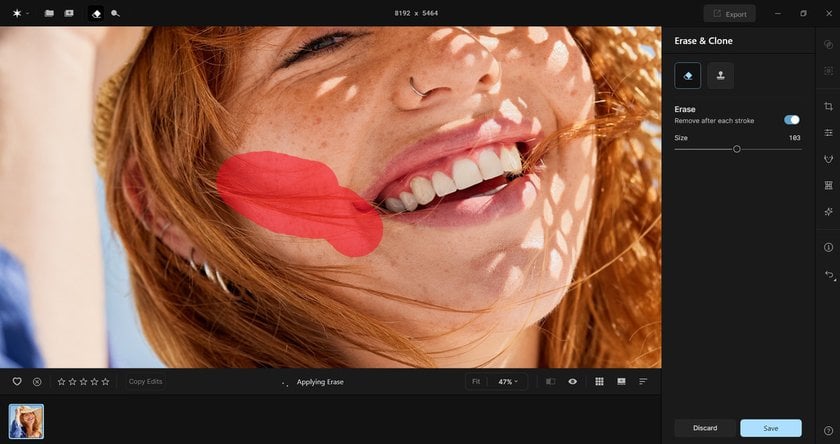Open the overlapping circles panel icon
Viewport: 840px width, 444px height.
point(828,44)
